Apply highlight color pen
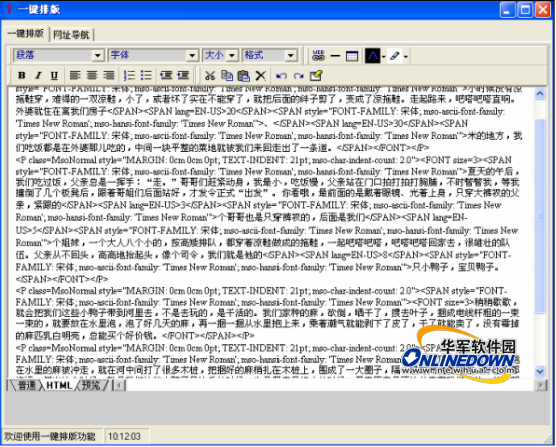556x447 pixels. pos(395,56)
